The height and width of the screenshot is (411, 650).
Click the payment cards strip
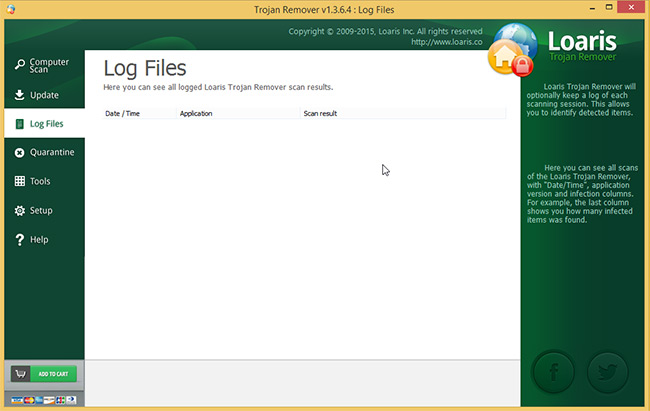(x=43, y=400)
